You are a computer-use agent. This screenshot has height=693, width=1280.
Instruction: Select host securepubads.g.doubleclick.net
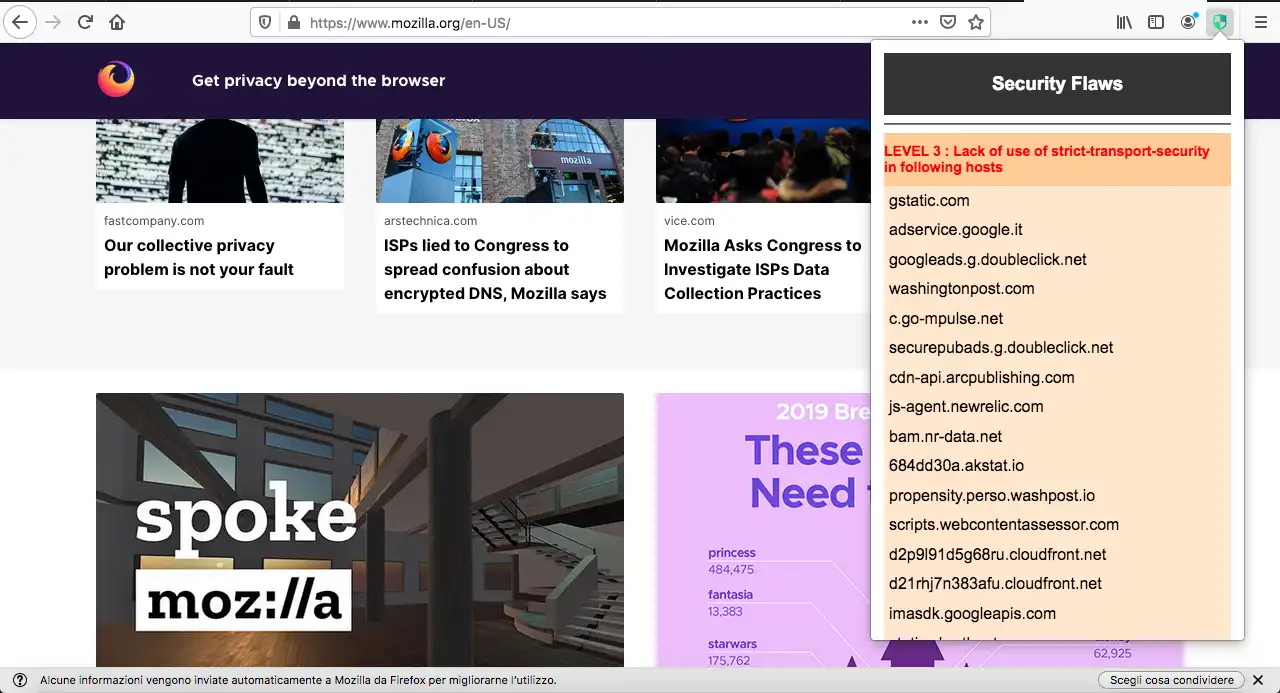click(x=1001, y=348)
